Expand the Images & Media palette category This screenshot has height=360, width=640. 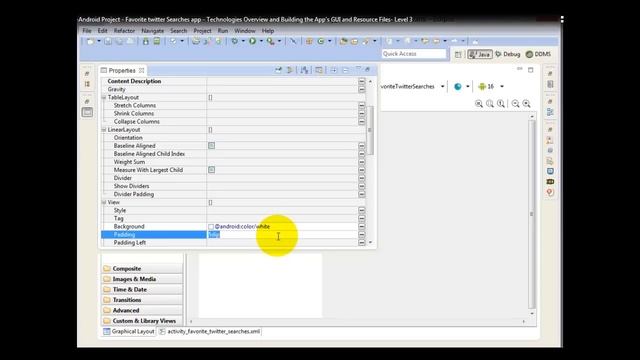tap(142, 279)
